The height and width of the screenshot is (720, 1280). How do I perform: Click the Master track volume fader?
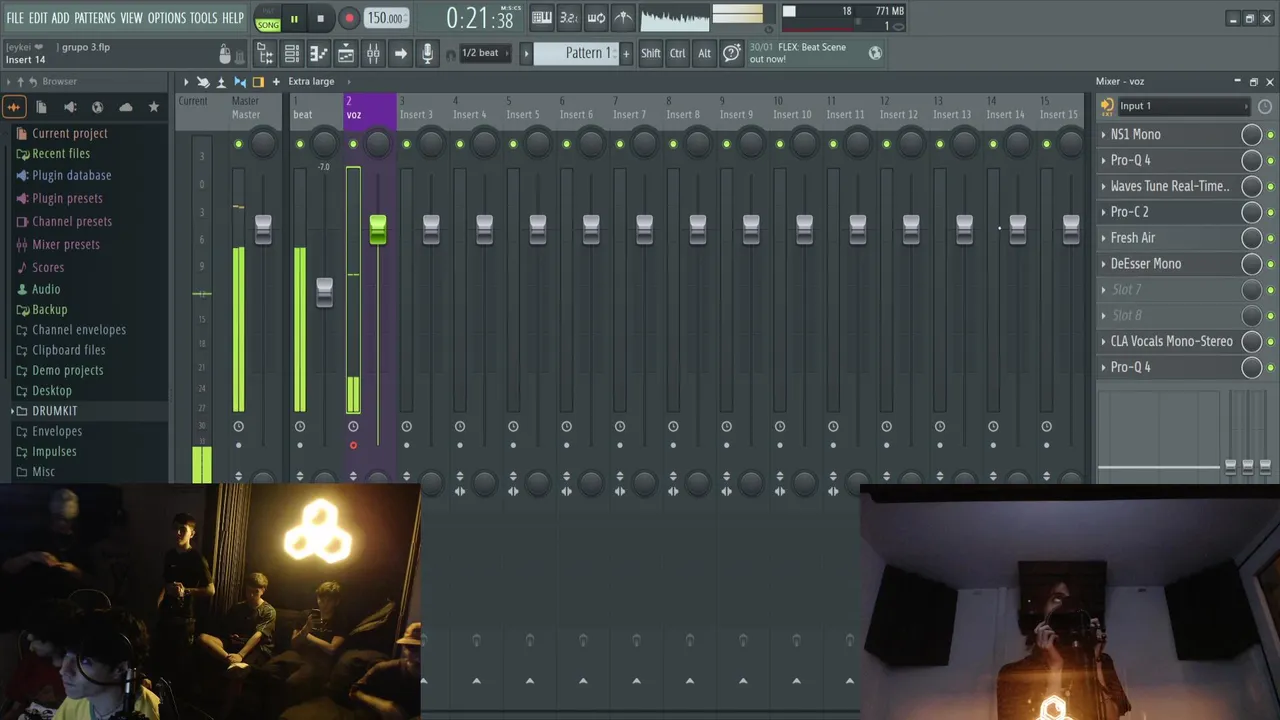pyautogui.click(x=263, y=229)
